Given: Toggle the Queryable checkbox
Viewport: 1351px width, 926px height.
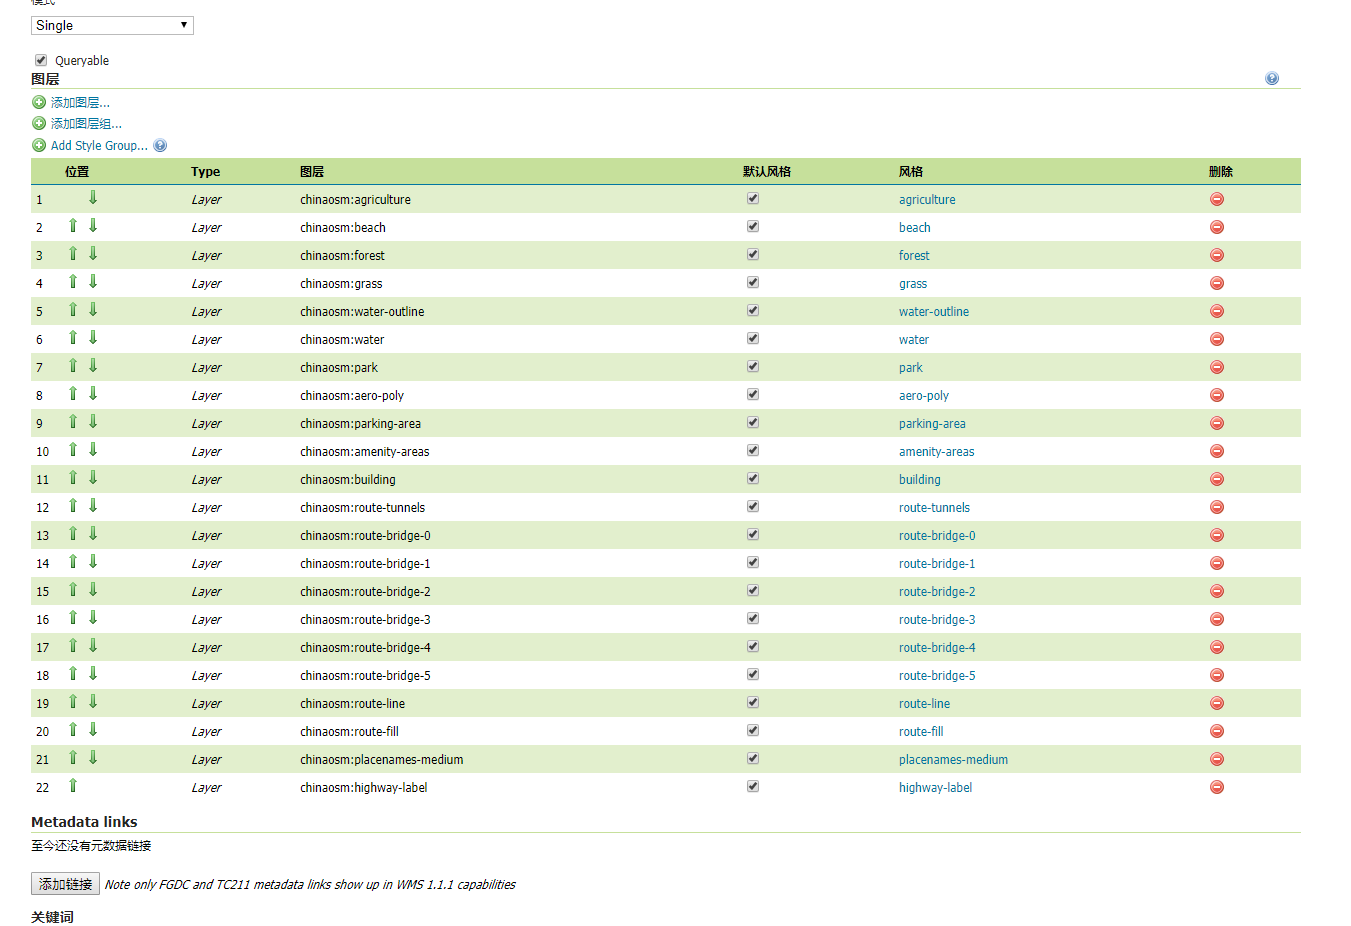Looking at the screenshot, I should 41,60.
